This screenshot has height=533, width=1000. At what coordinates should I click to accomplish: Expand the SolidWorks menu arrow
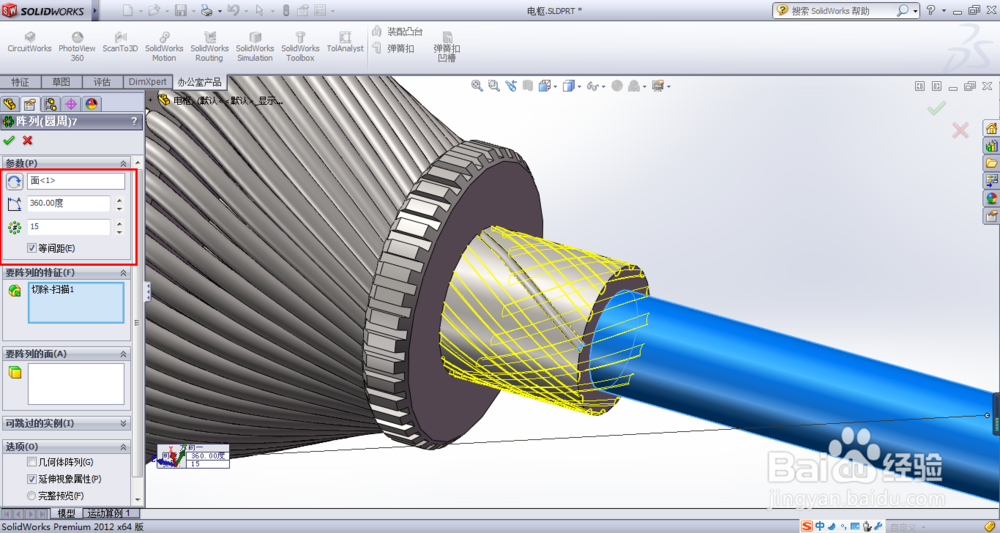(96, 10)
